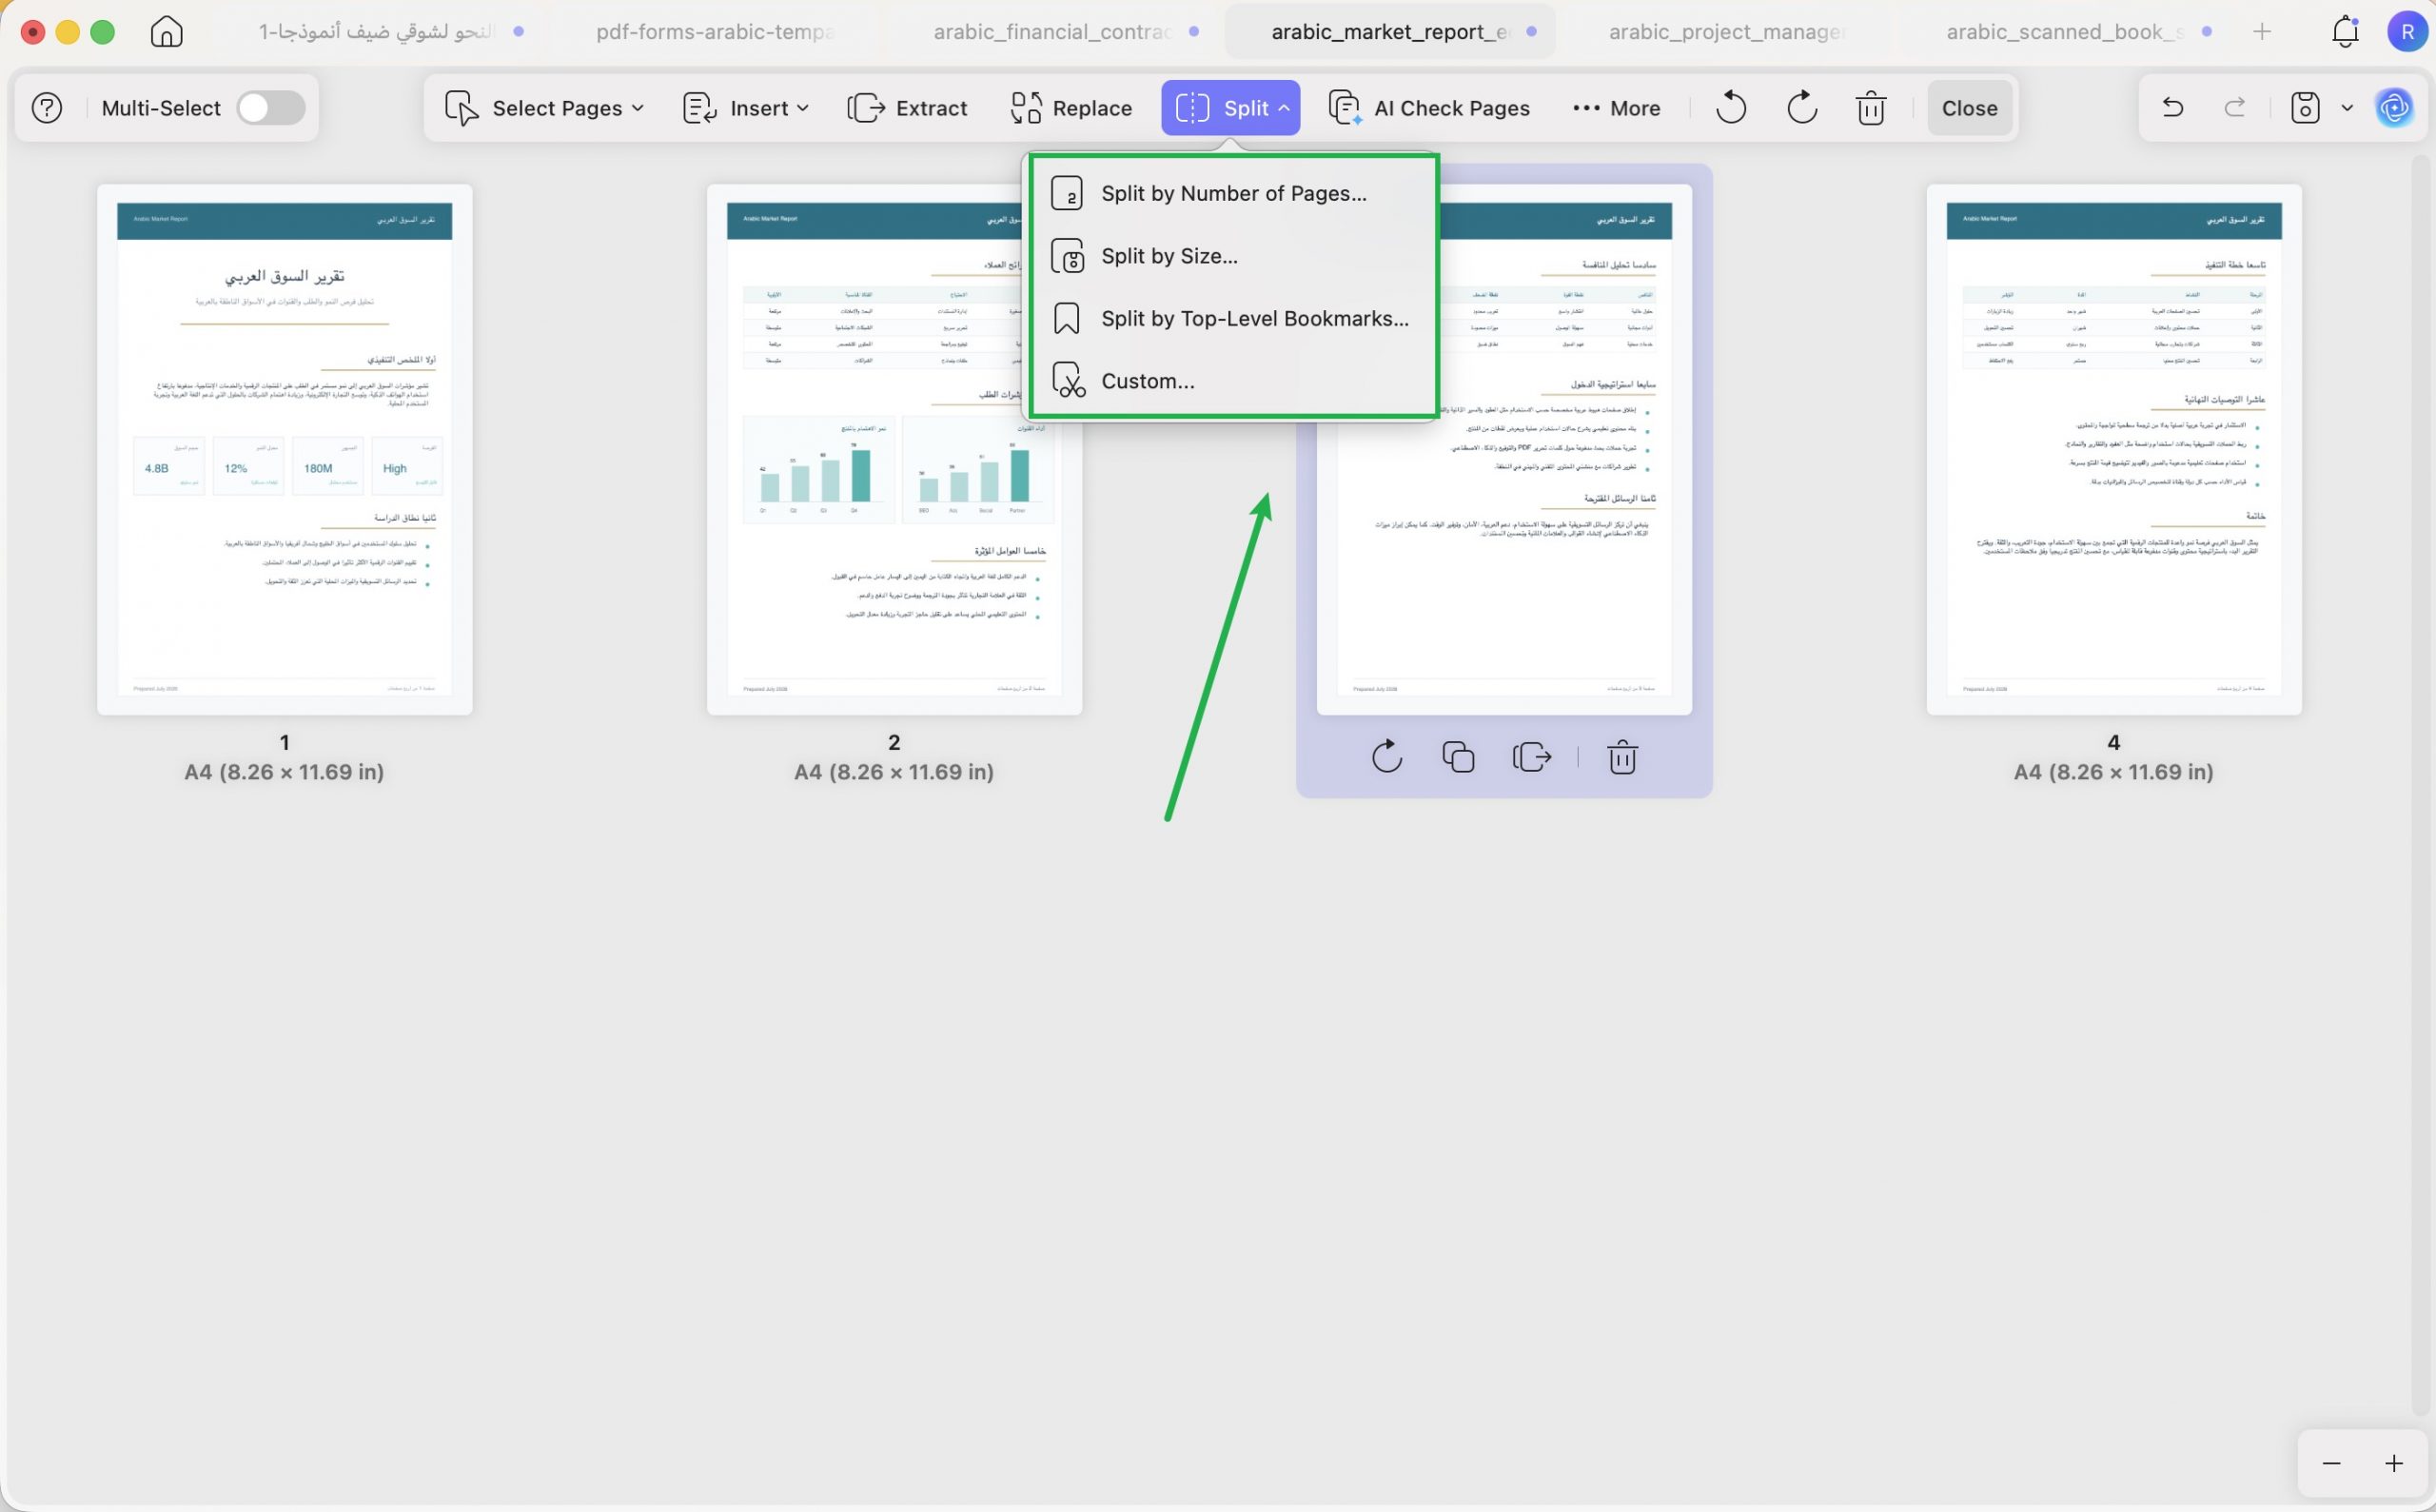Switch to the arabic_financial_contrac tab
This screenshot has height=1512, width=2436.
click(x=1052, y=32)
